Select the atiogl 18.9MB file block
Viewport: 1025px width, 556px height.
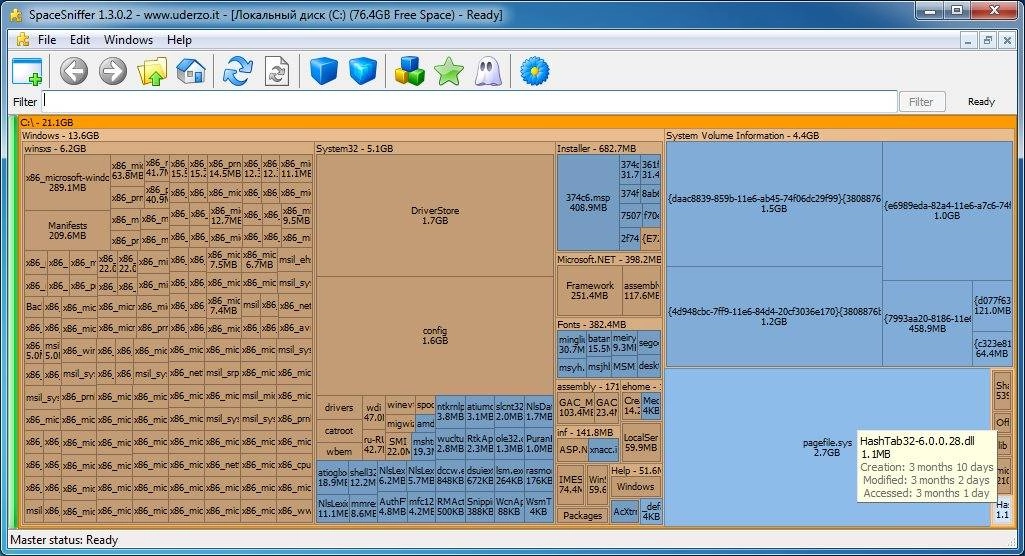coord(332,477)
